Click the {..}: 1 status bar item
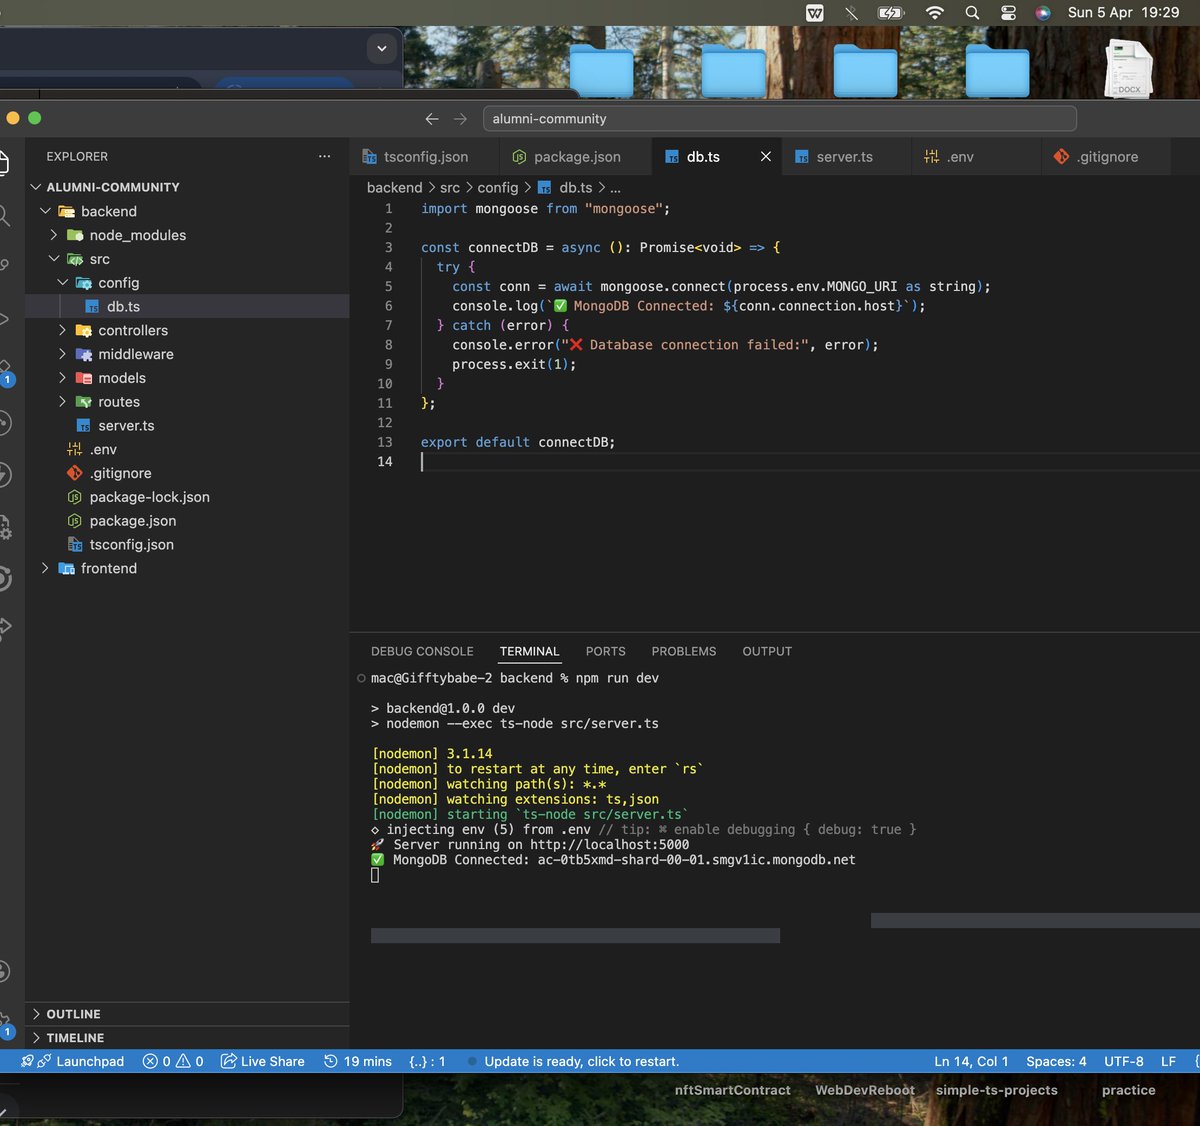1200x1126 pixels. pos(427,1061)
